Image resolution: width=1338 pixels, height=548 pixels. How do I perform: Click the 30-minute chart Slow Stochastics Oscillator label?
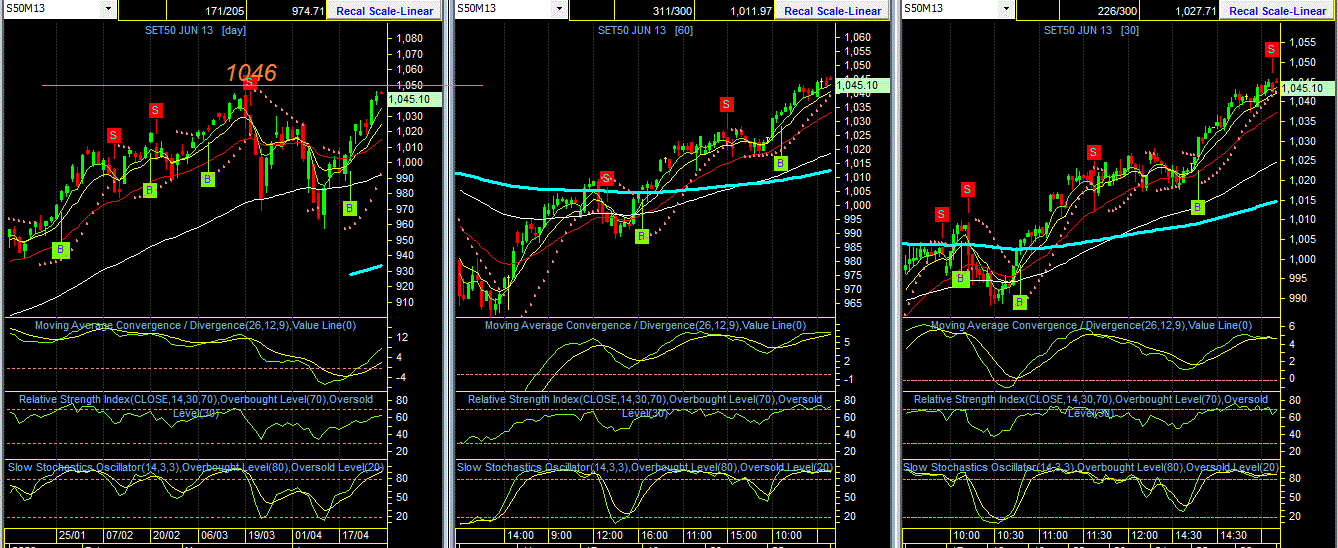click(1091, 467)
